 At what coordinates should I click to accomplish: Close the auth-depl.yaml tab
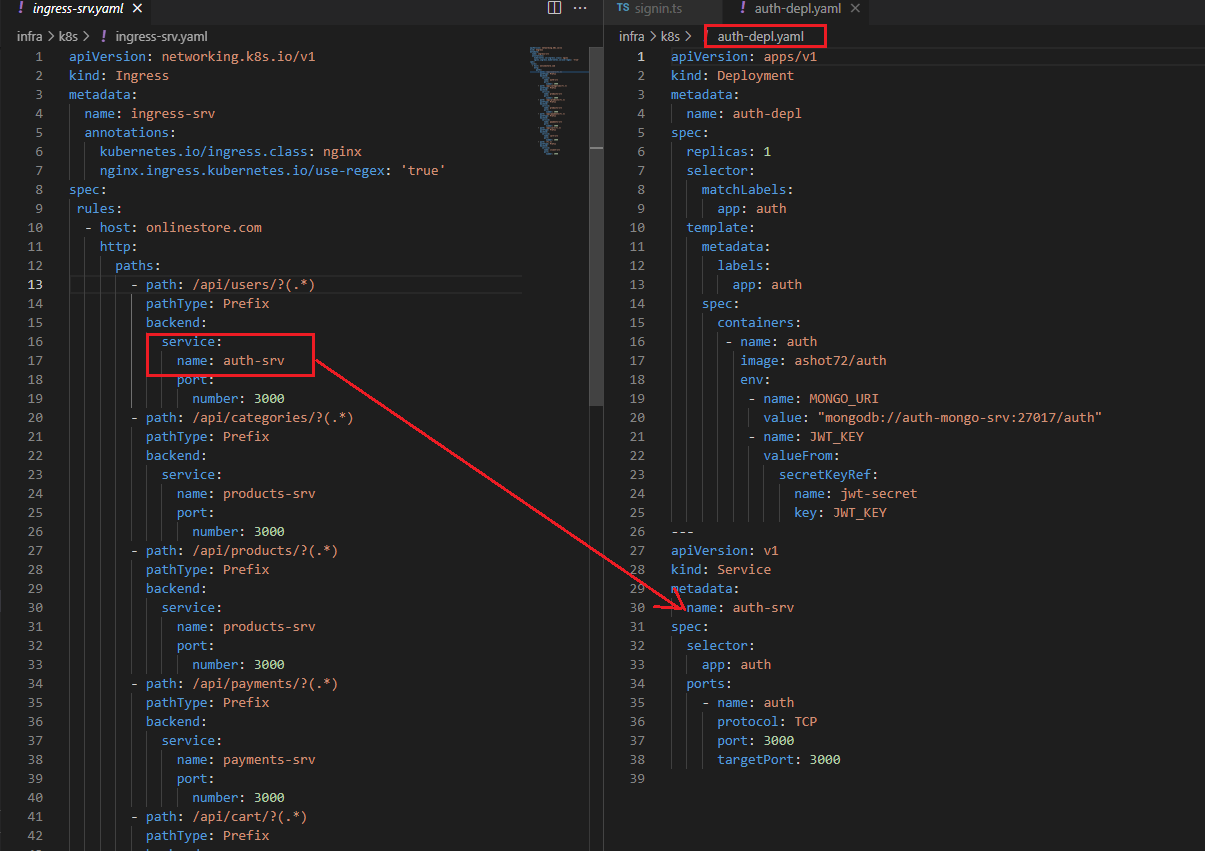click(855, 9)
